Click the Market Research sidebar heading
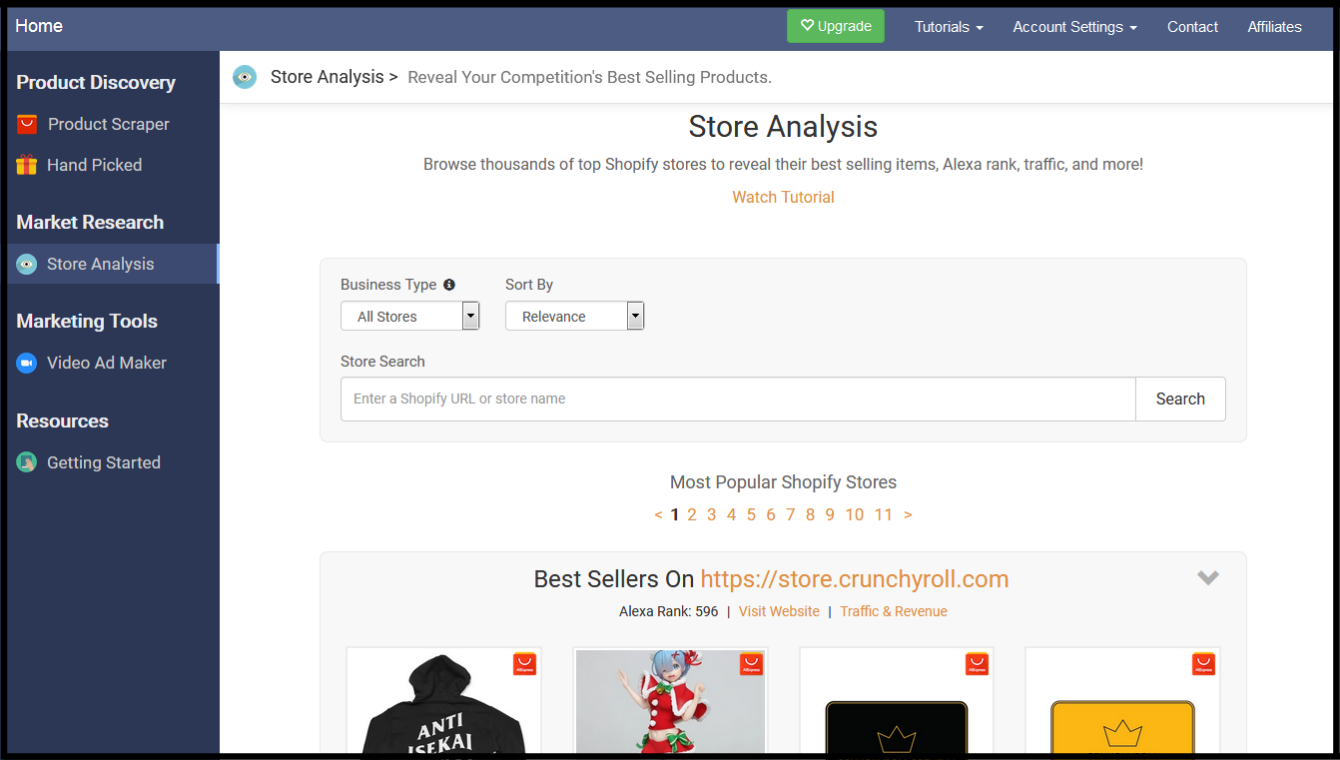 pos(90,222)
